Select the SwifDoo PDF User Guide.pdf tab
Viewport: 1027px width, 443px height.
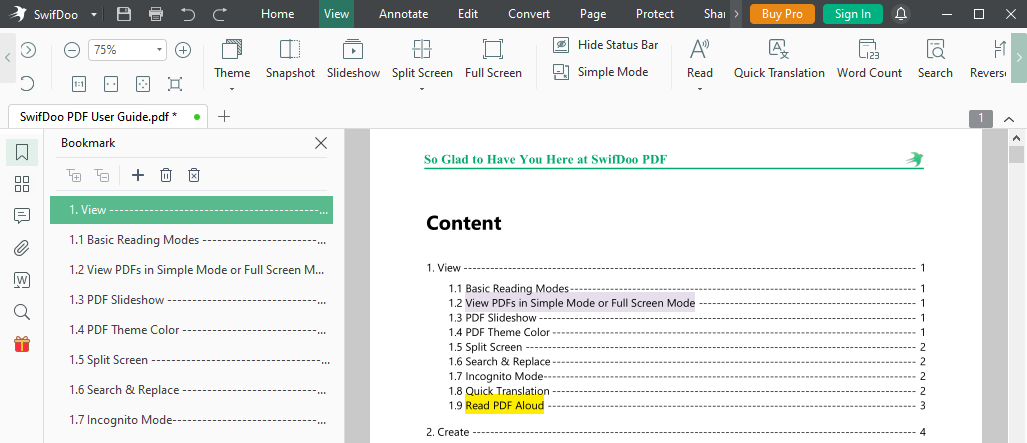[x=108, y=117]
